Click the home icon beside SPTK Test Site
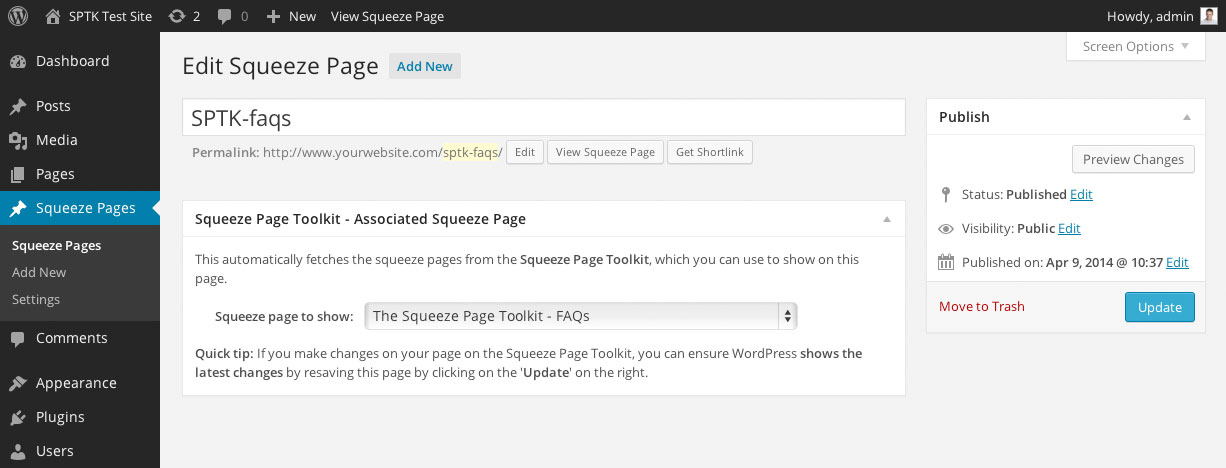 [52, 16]
